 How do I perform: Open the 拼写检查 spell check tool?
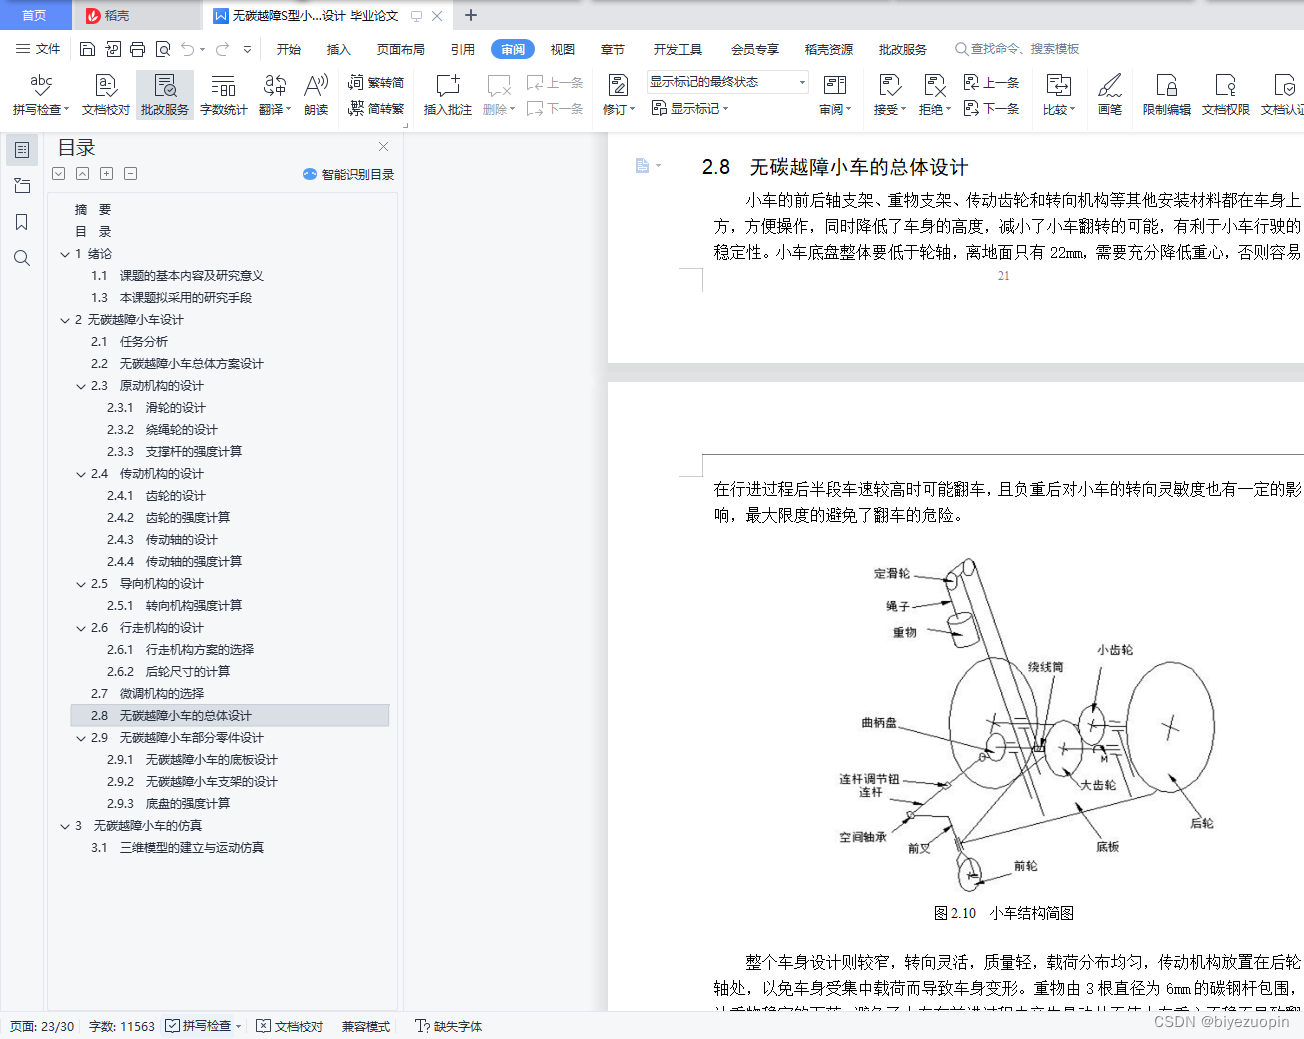[x=40, y=95]
